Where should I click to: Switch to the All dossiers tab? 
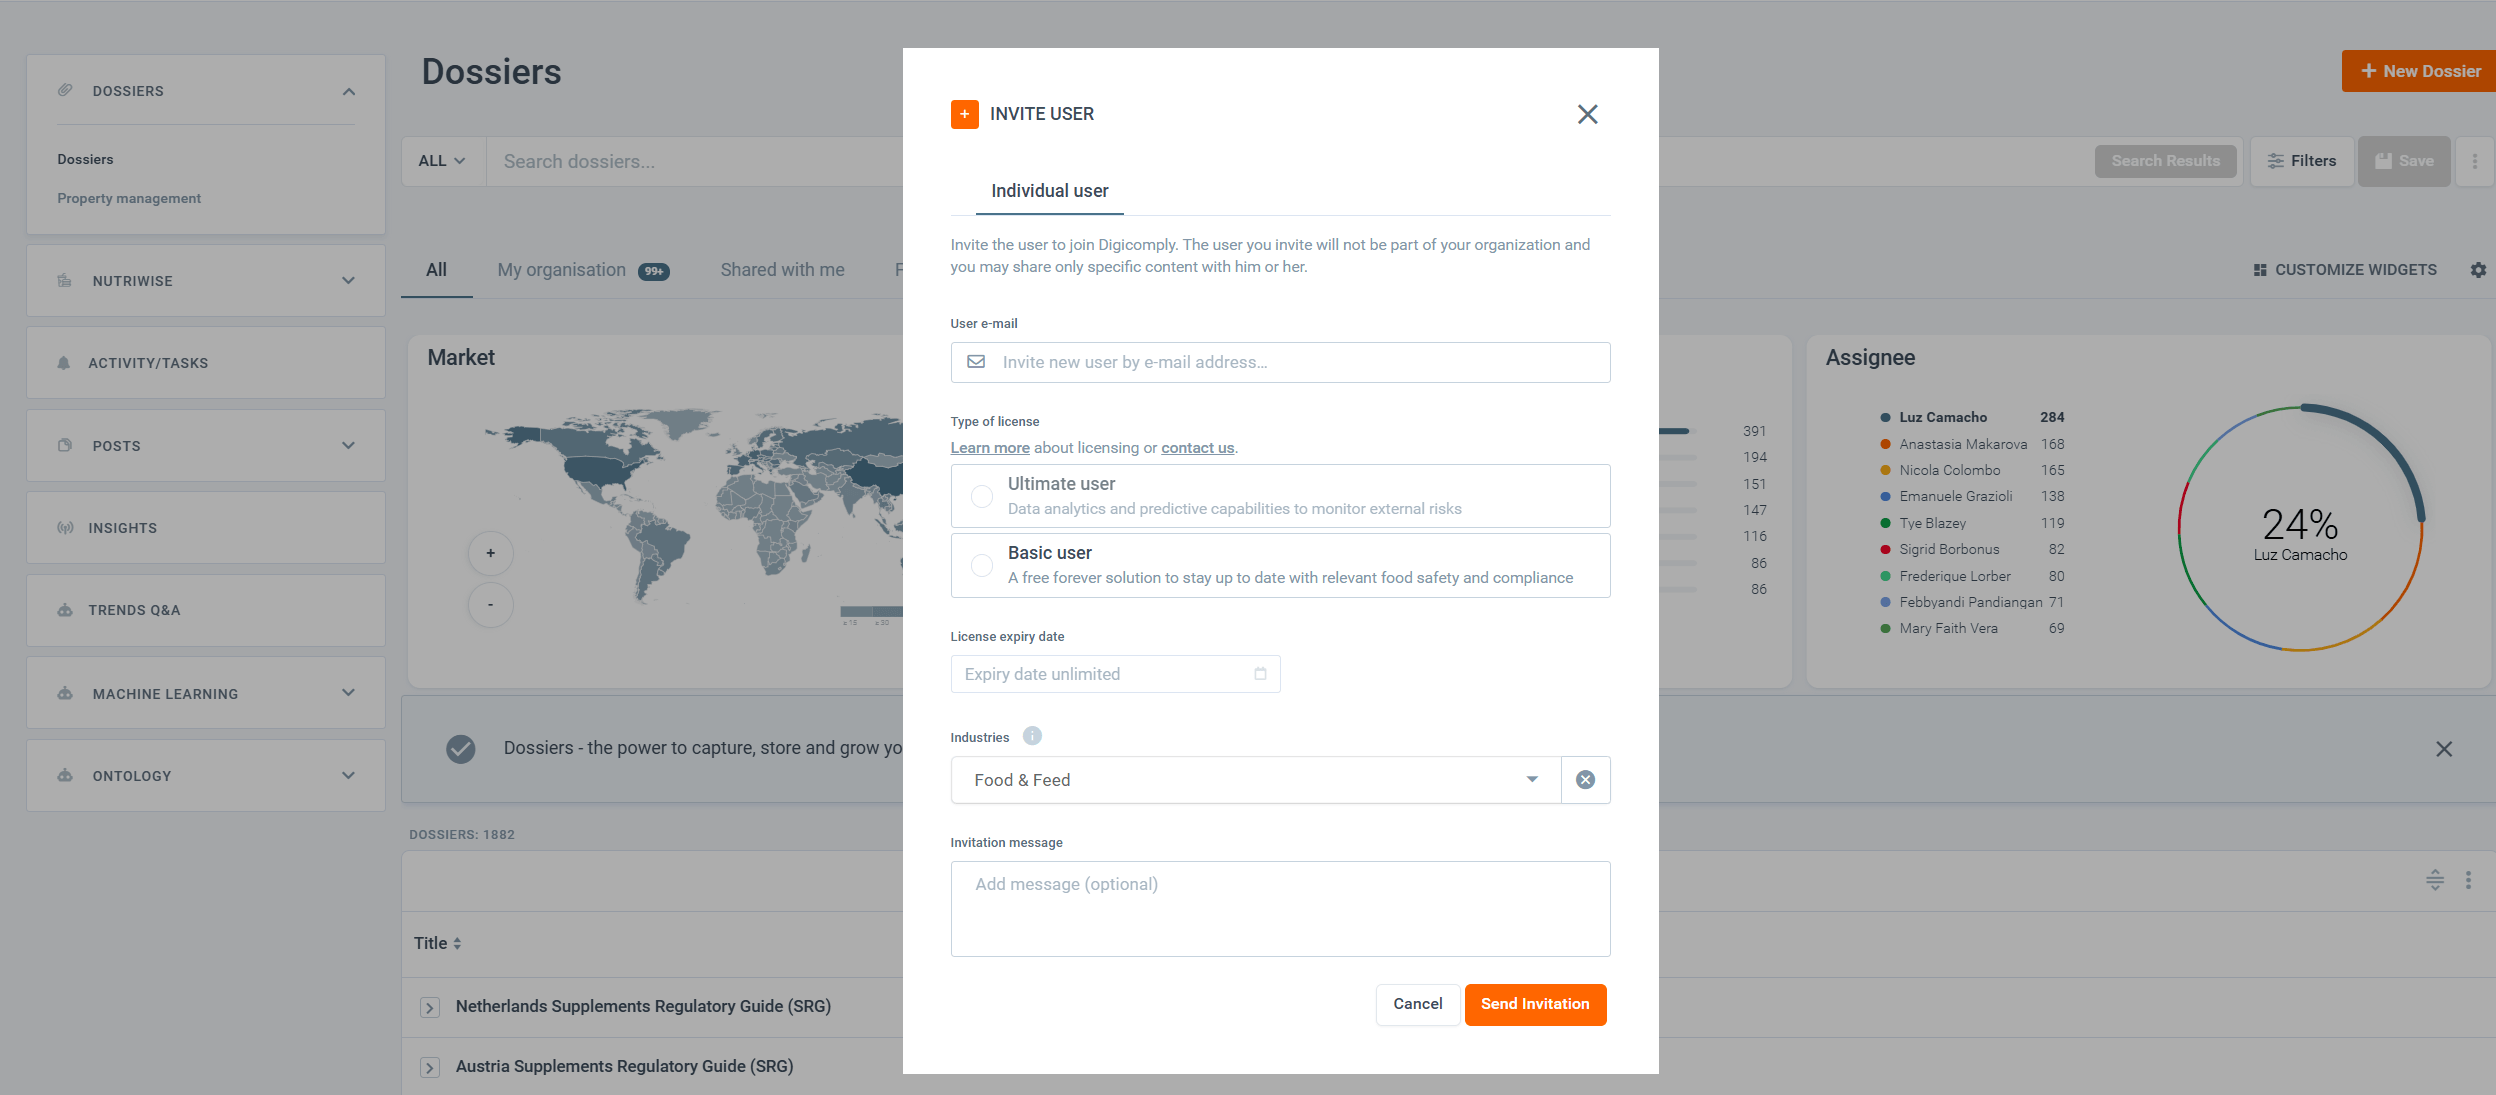436,270
